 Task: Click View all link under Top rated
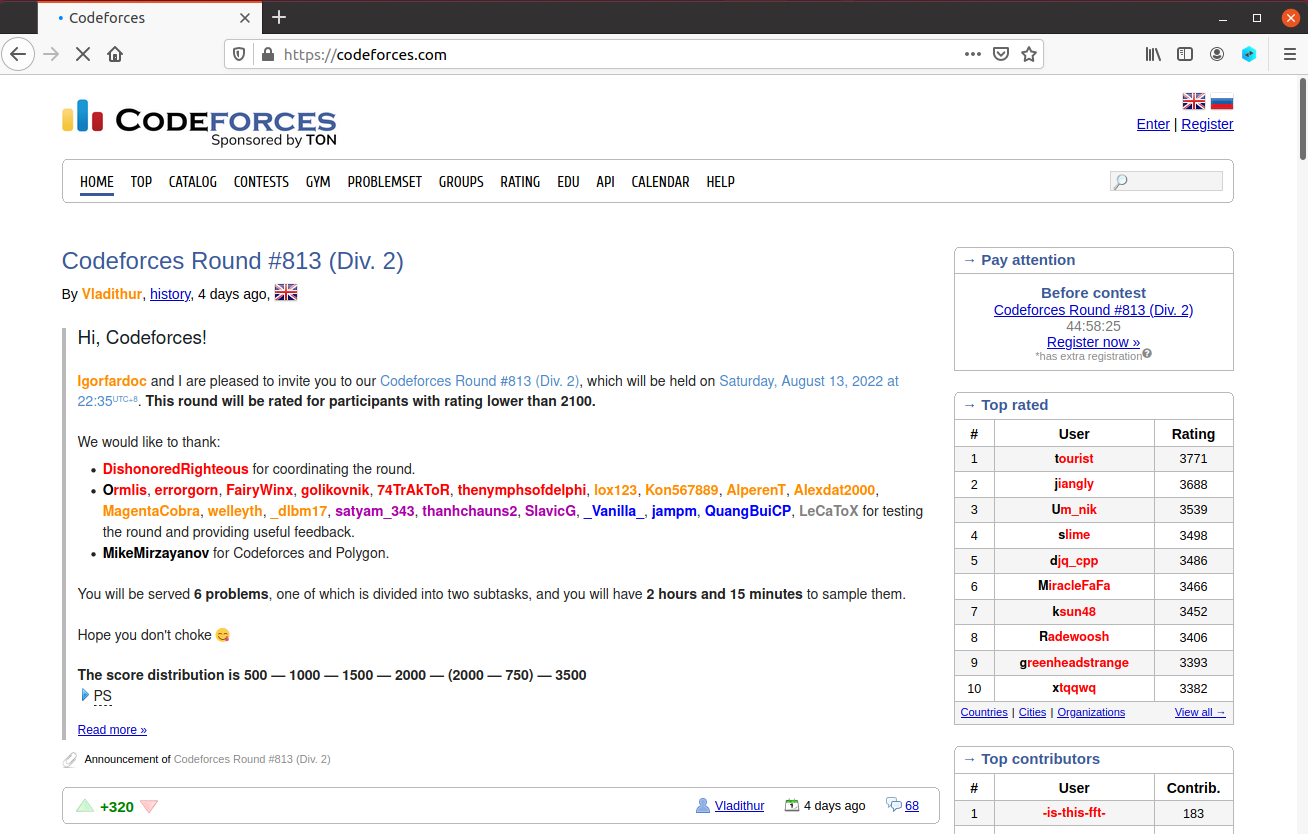[1200, 712]
